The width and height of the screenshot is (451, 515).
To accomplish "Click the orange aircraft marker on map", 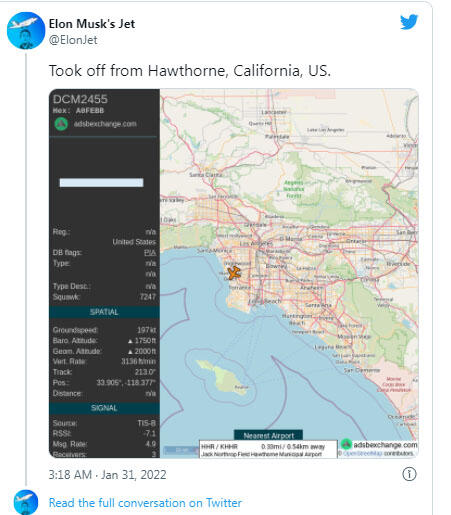I will [x=234, y=273].
